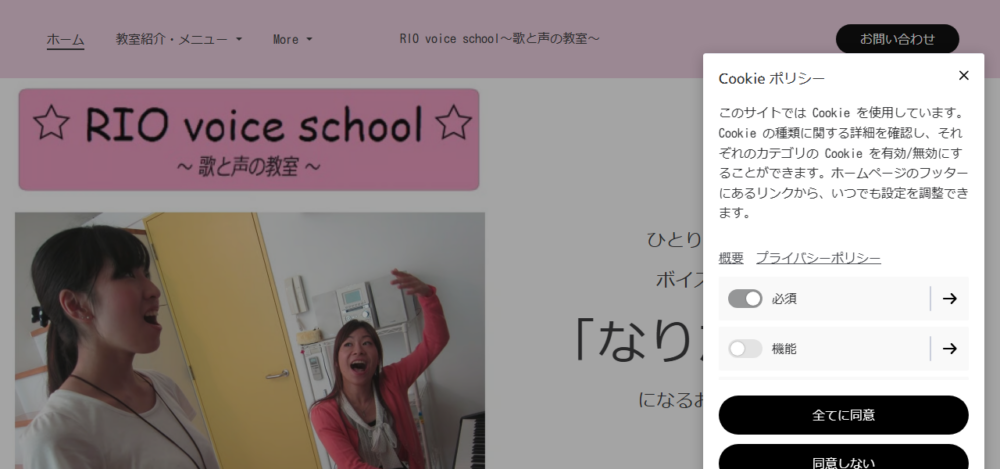Viewport: 1000px width, 469px height.
Task: Open the 概要 link
Action: point(731,258)
